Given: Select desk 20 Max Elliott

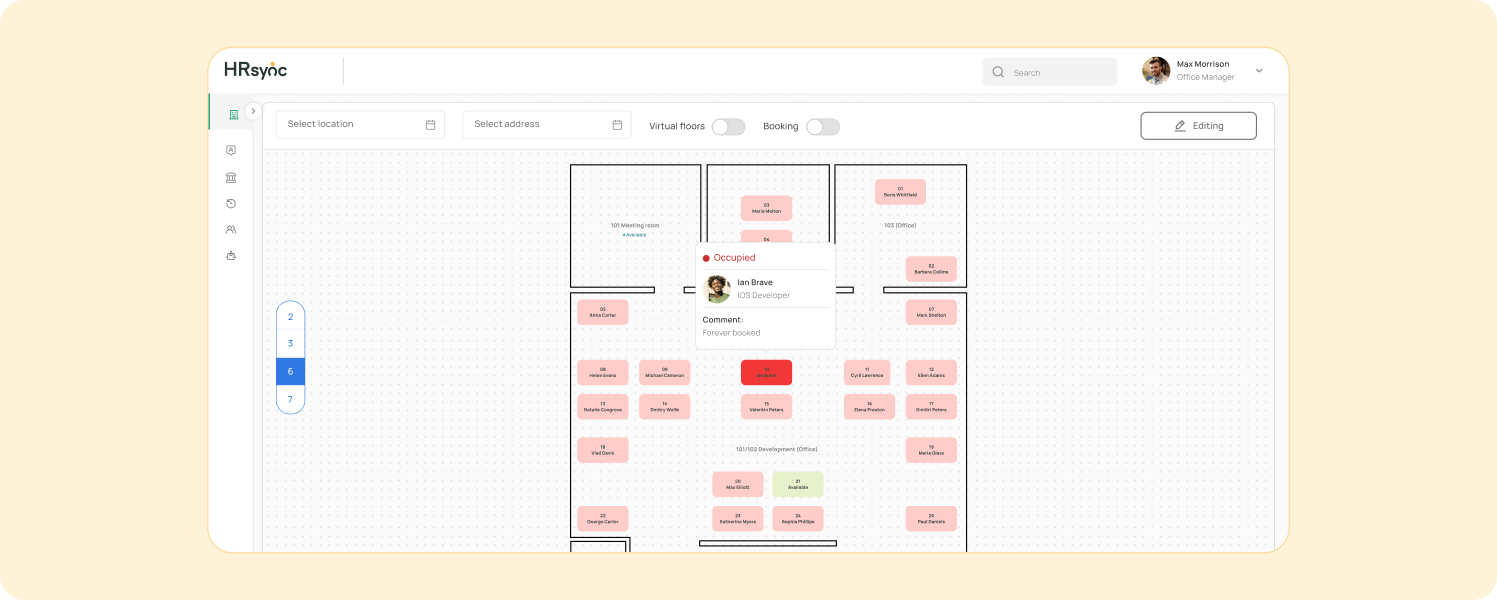Looking at the screenshot, I should [737, 484].
